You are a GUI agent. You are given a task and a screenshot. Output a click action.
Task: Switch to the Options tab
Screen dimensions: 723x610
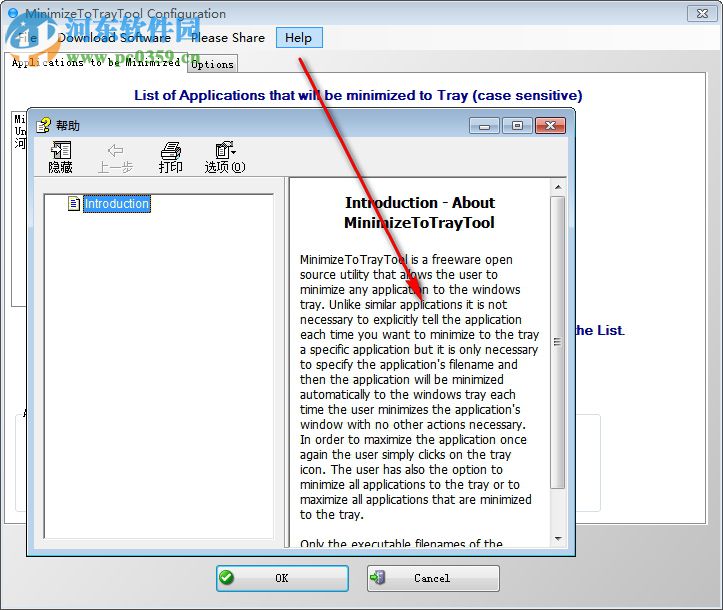[213, 64]
